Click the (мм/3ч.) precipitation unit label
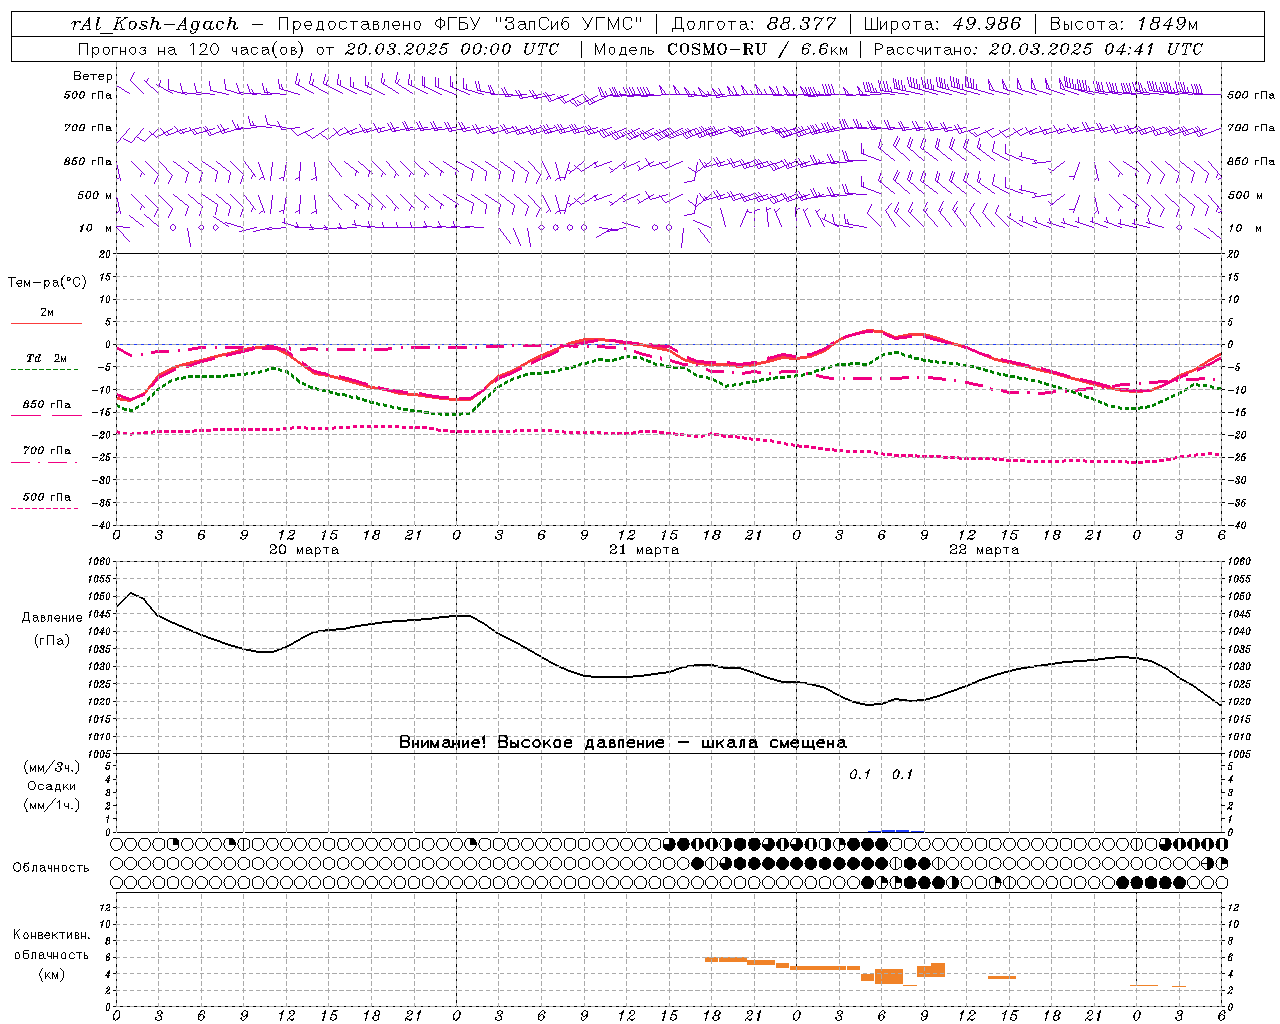The height and width of the screenshot is (1024, 1280). point(51,768)
